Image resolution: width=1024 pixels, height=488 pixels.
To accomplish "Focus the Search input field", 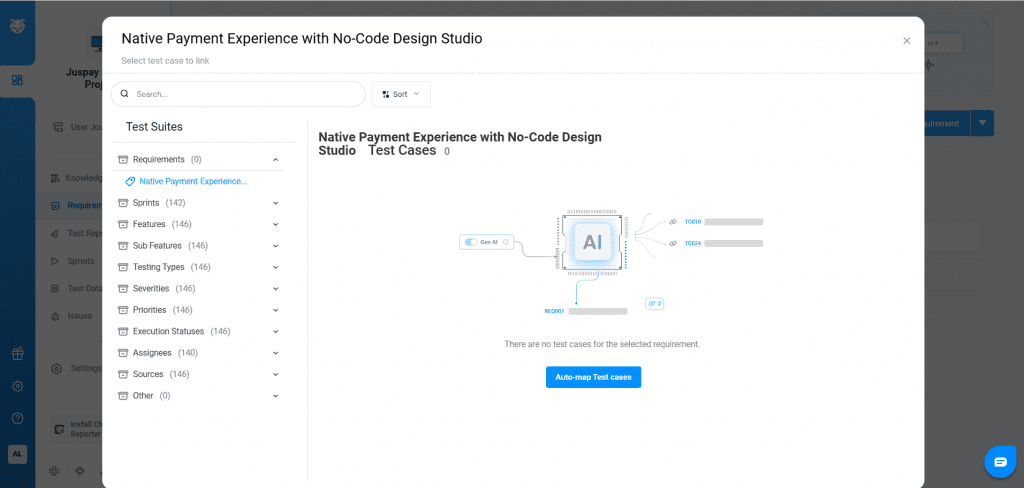I will click(245, 94).
